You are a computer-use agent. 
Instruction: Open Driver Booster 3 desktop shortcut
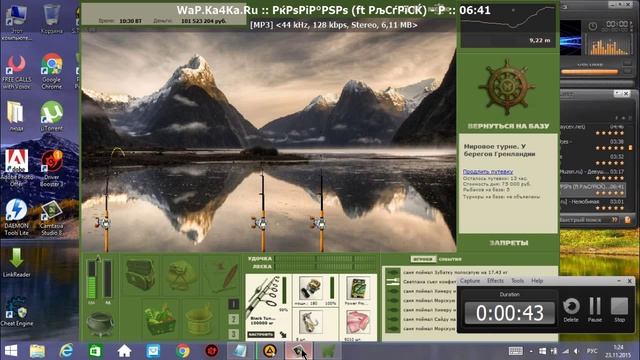(x=52, y=168)
